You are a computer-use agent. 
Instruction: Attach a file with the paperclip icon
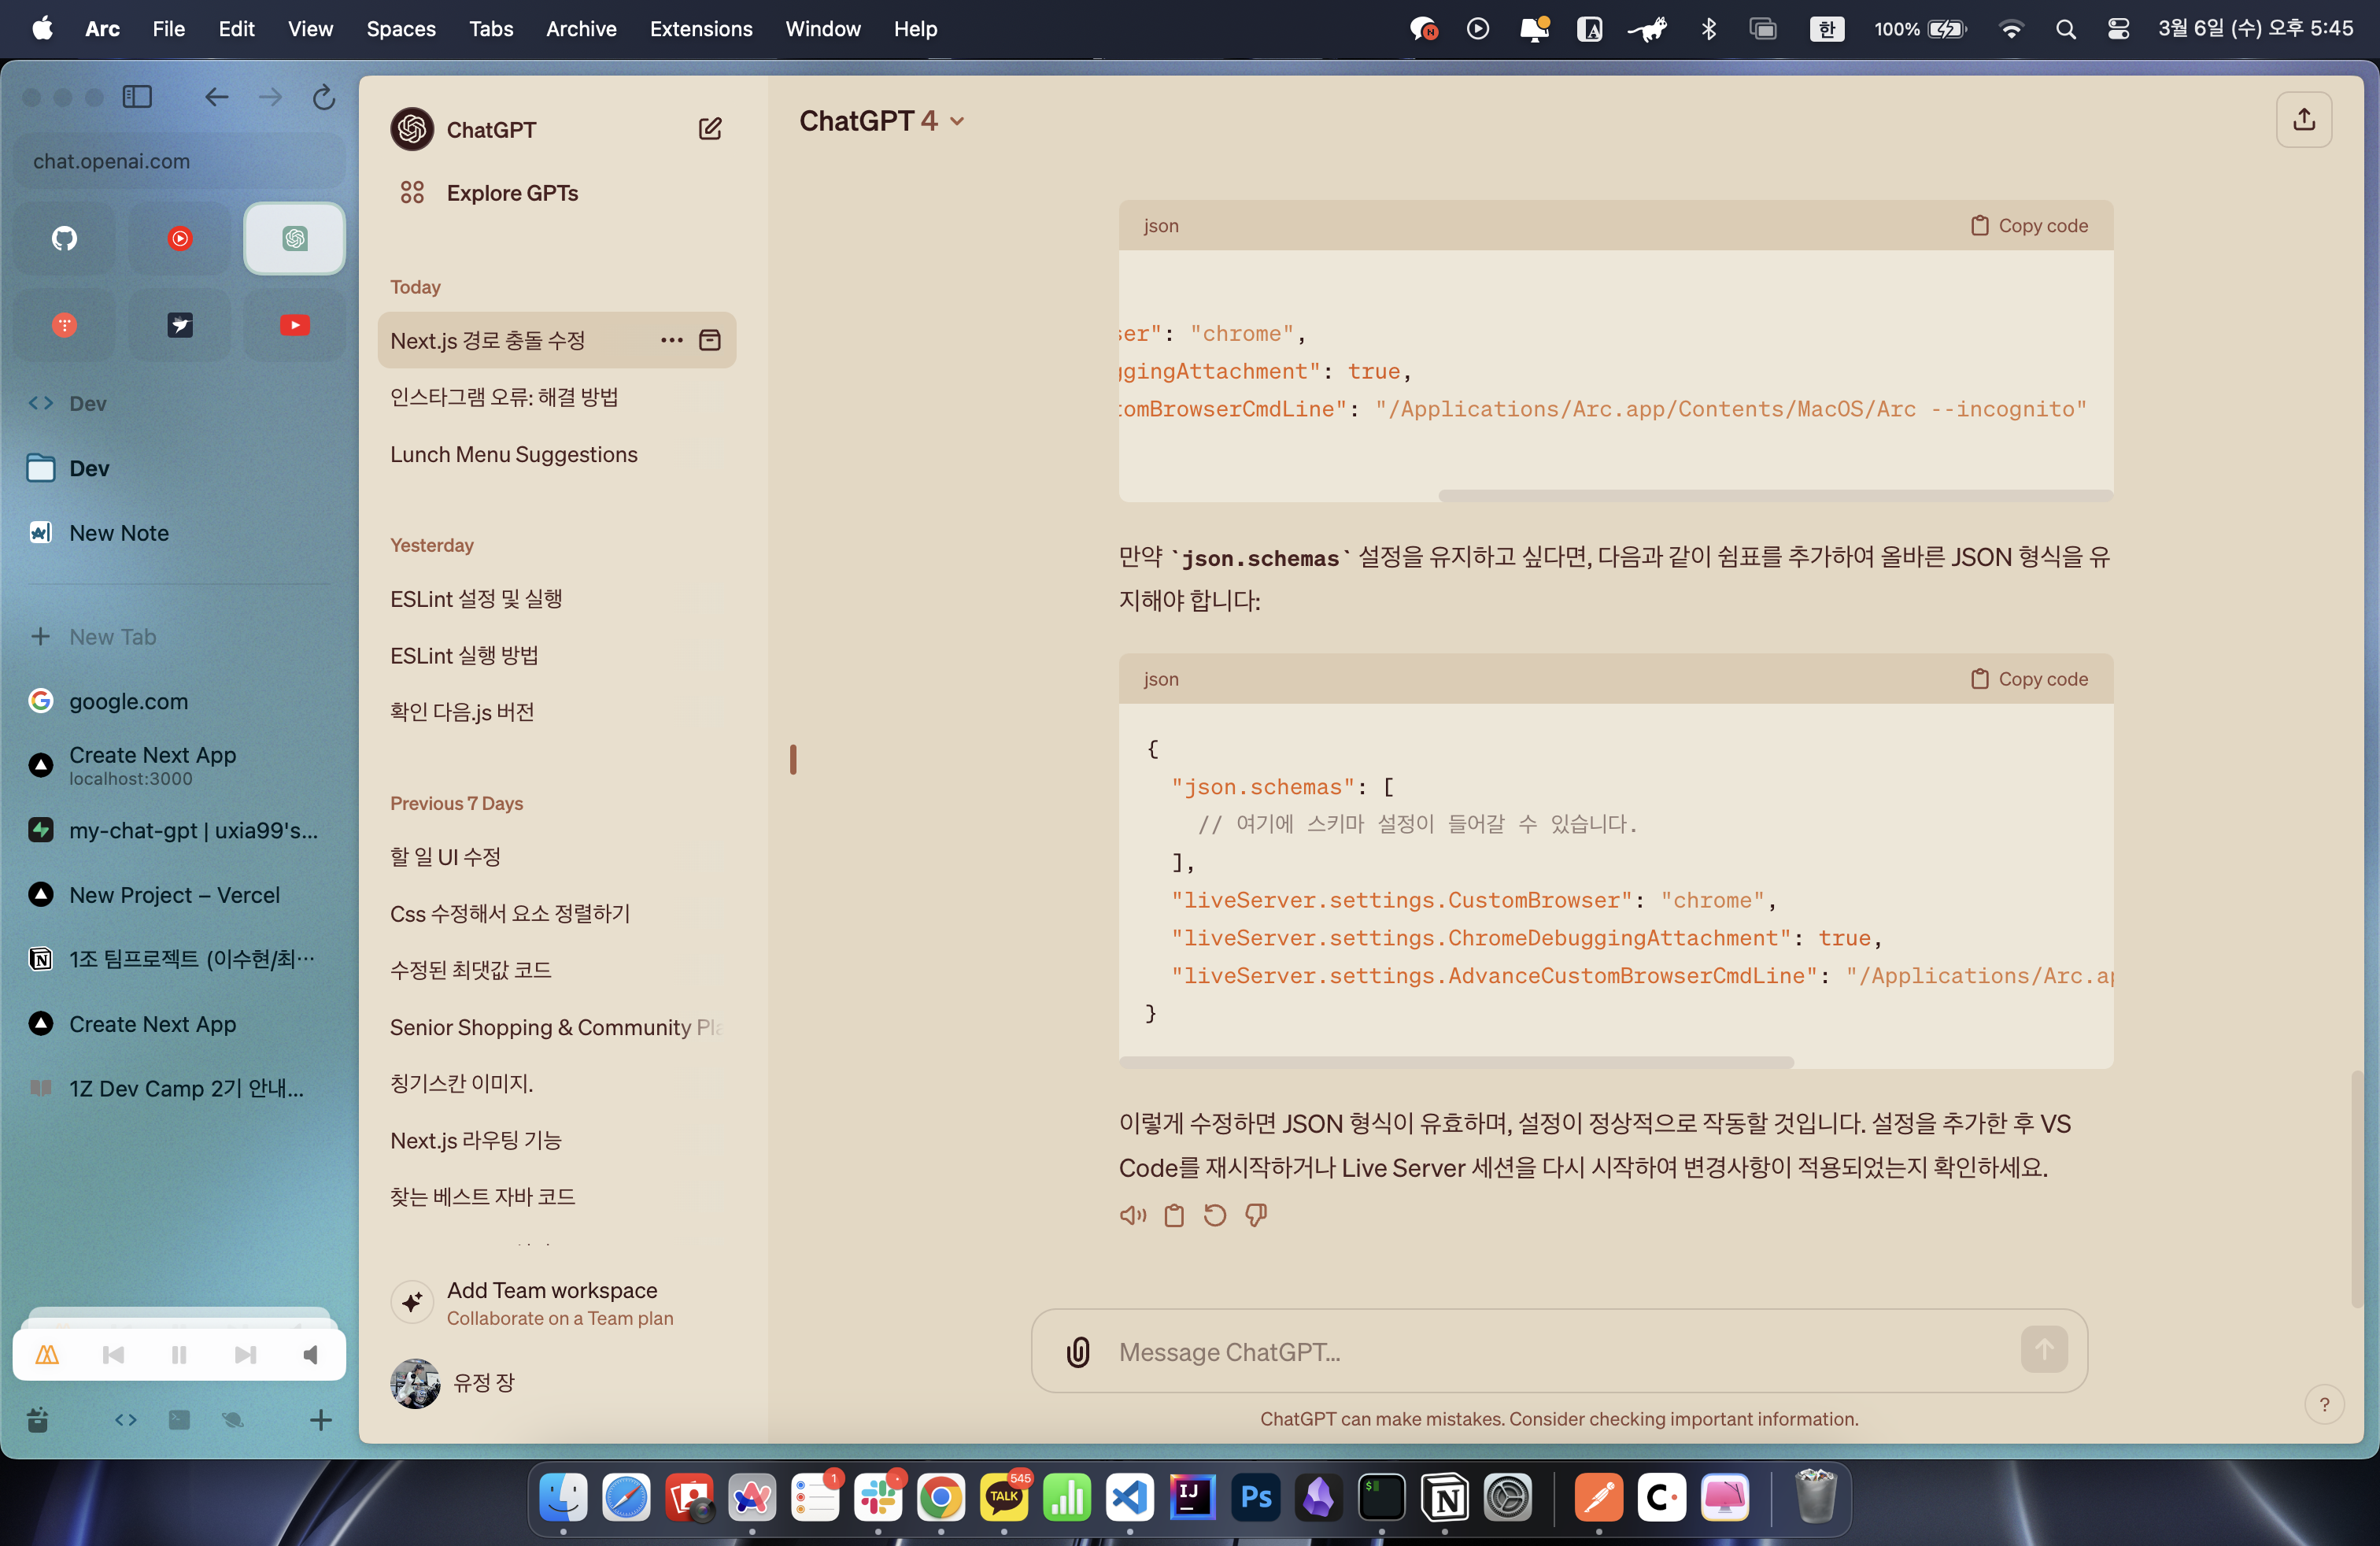1078,1352
